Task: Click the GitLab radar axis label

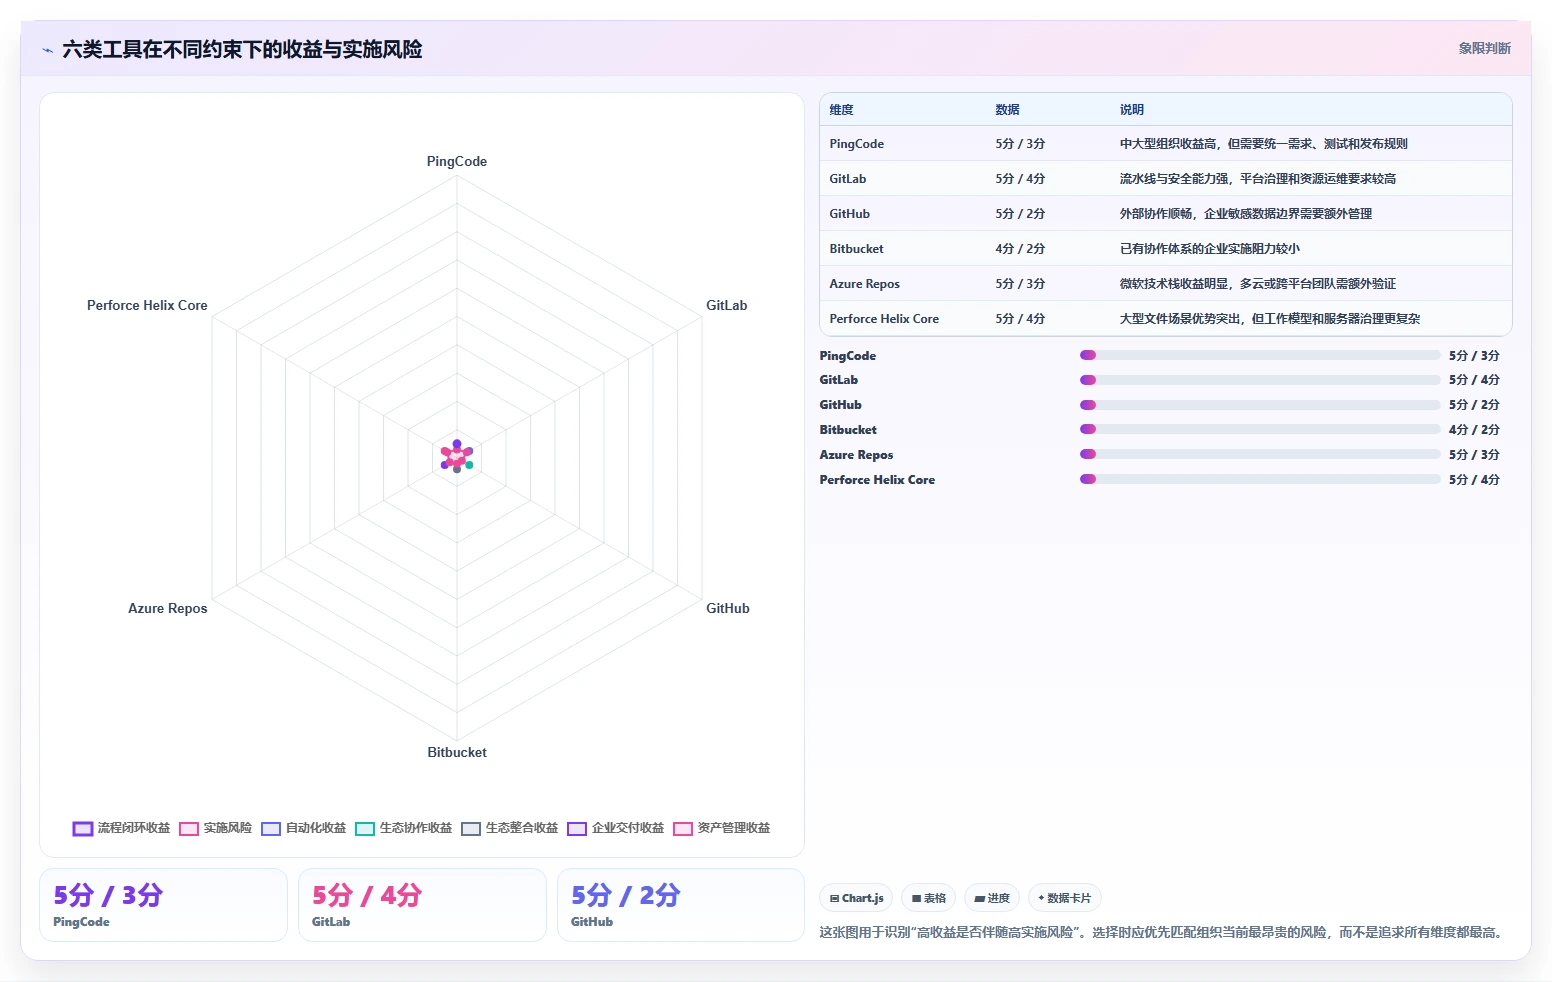Action: point(727,305)
